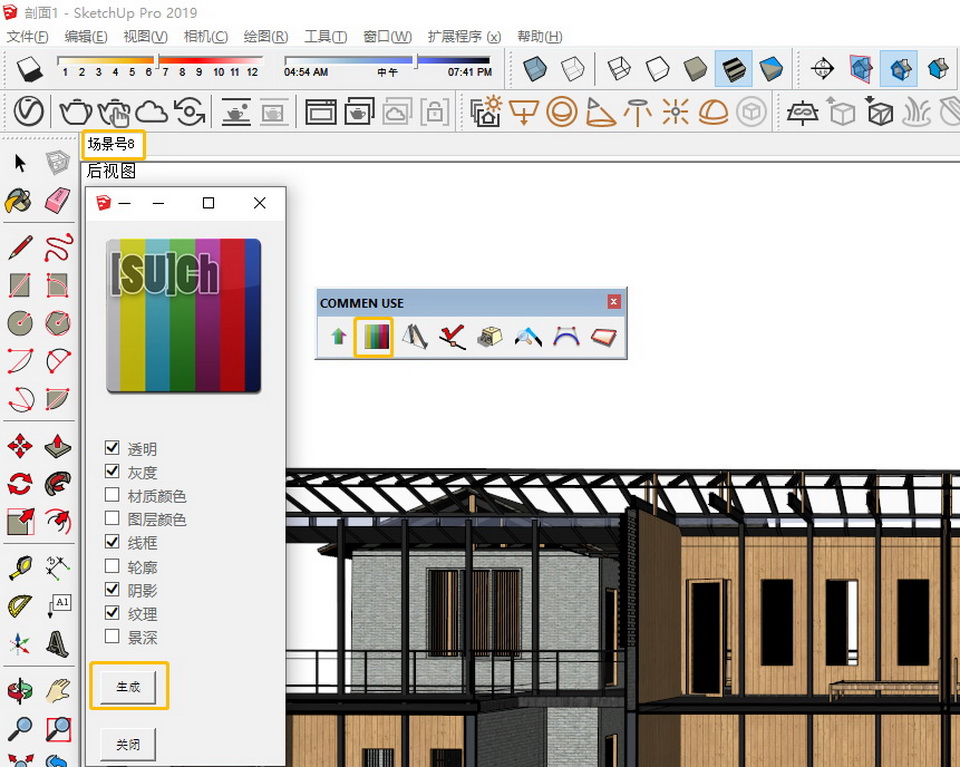Activate the Push/Pull tool
This screenshot has height=767, width=960.
(x=58, y=446)
